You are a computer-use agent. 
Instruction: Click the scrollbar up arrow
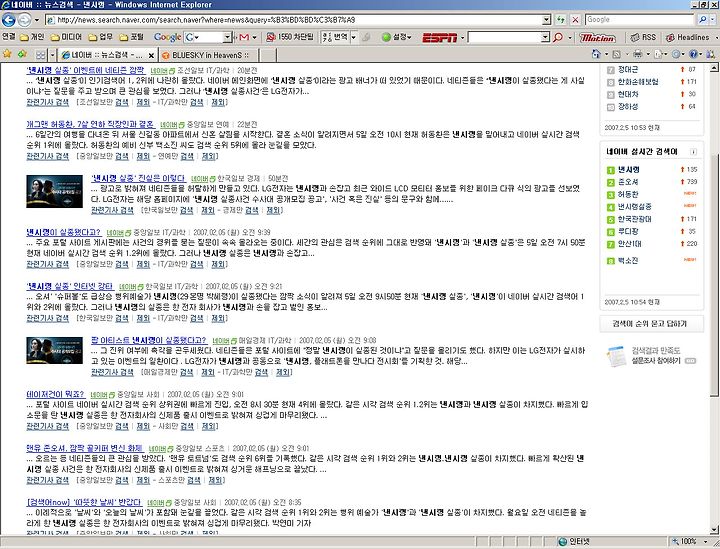pos(714,68)
